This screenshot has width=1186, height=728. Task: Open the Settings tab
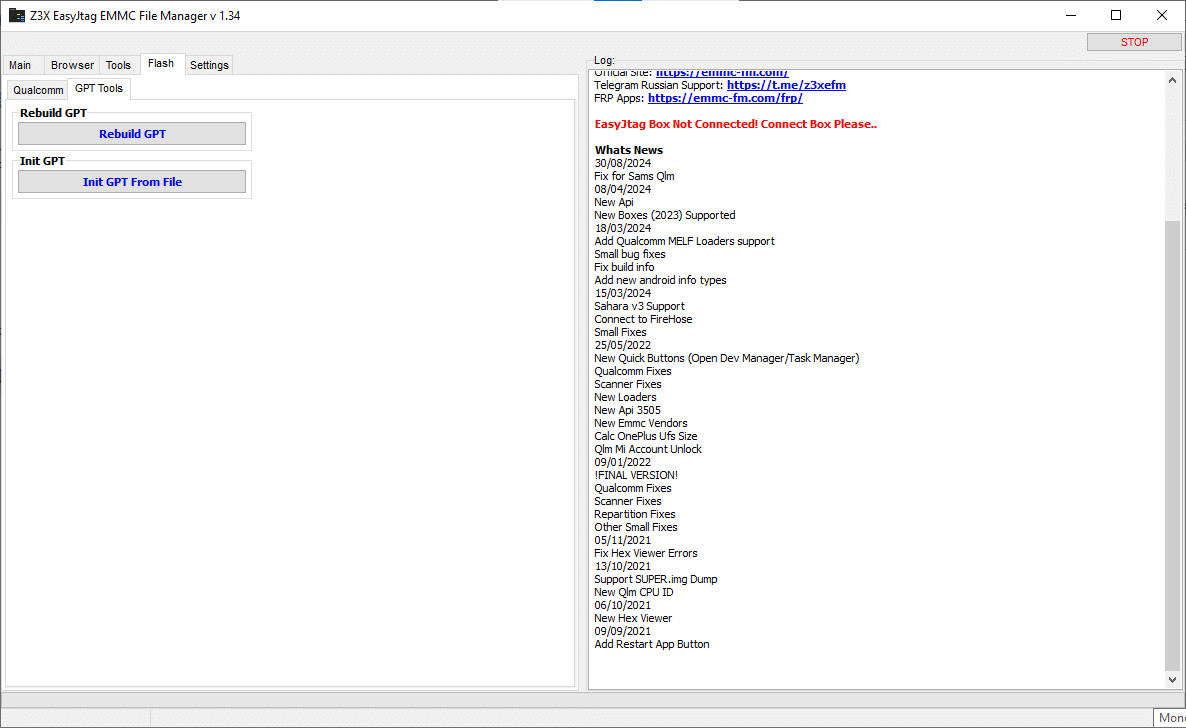tap(209, 65)
